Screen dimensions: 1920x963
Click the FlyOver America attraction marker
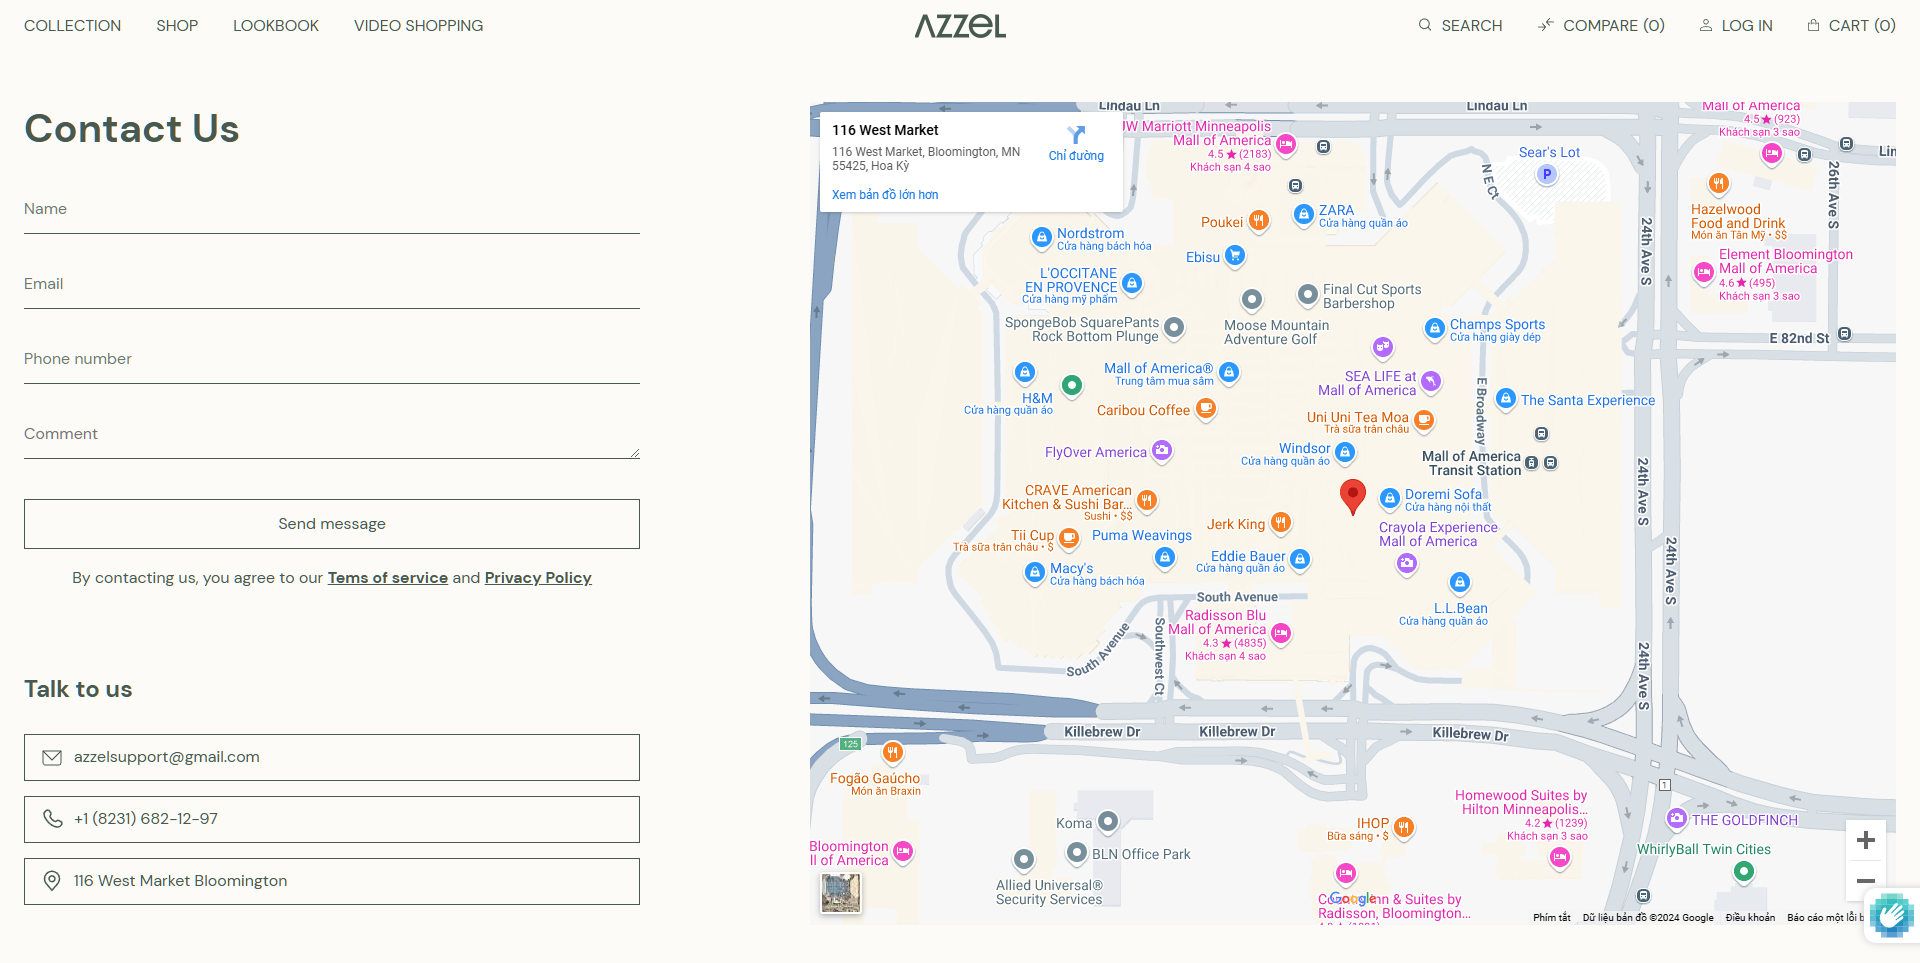(1162, 451)
